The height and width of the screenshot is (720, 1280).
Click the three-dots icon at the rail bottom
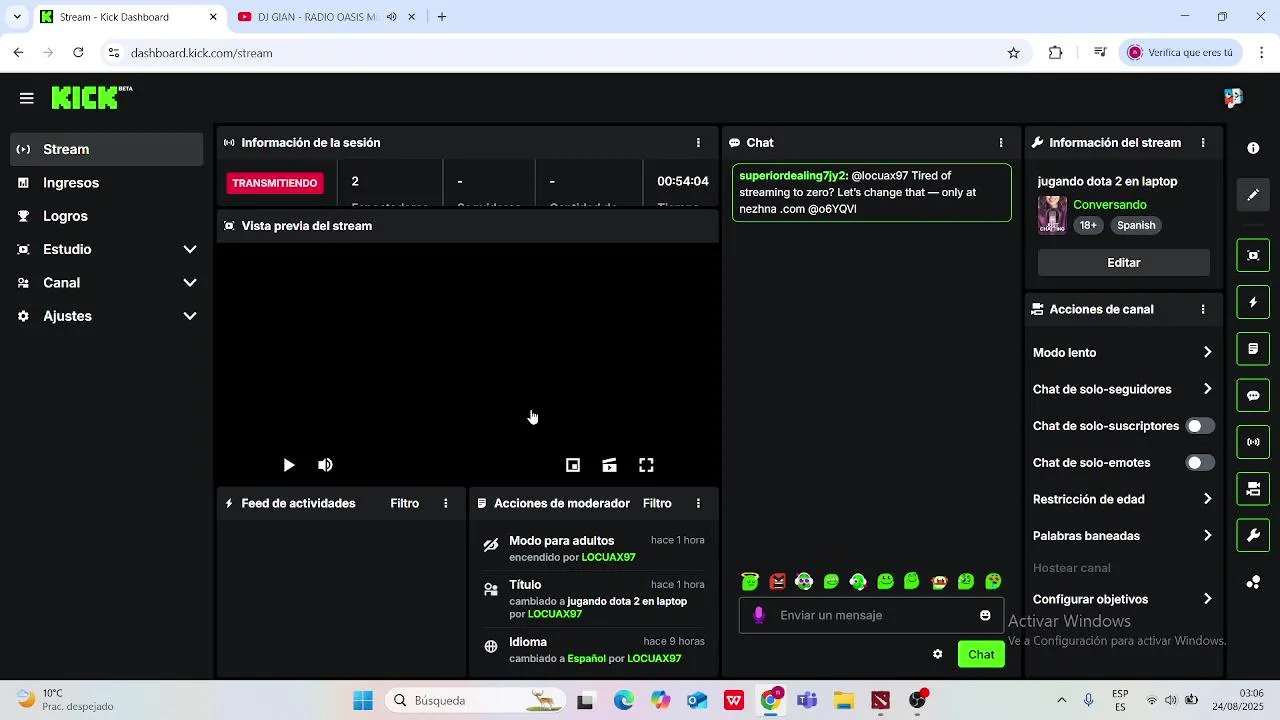tap(1253, 582)
